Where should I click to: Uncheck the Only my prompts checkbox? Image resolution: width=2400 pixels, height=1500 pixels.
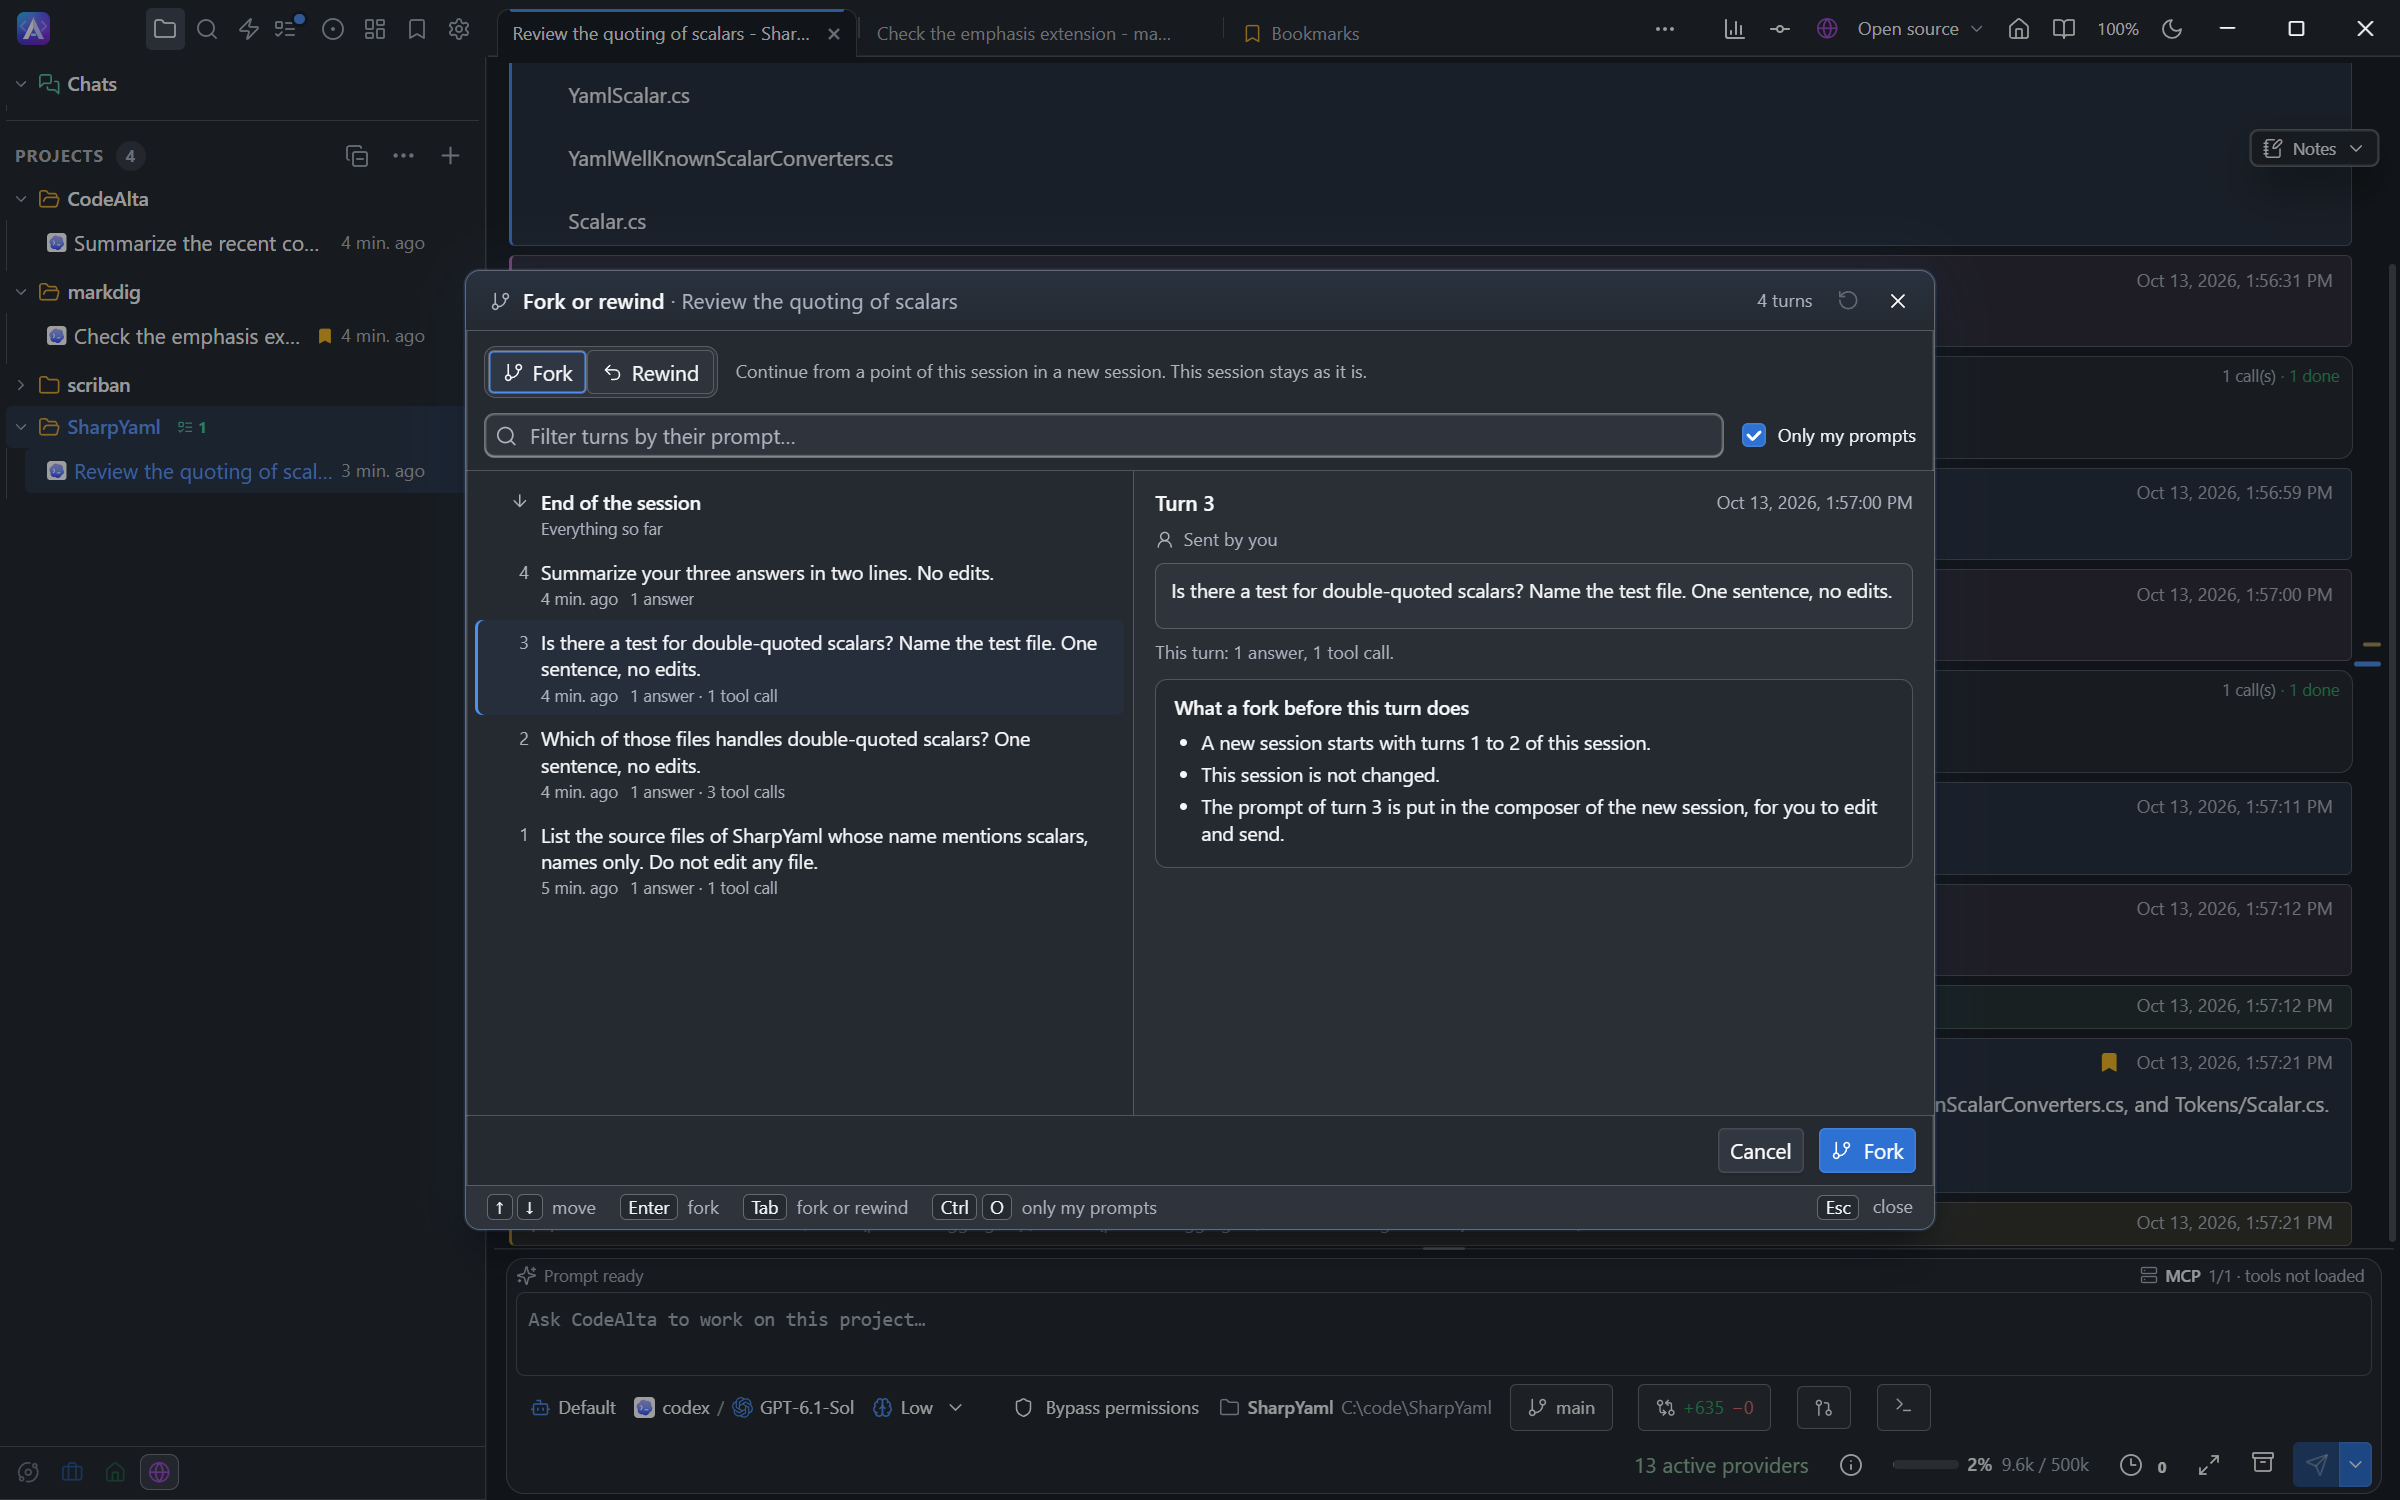pos(1753,435)
